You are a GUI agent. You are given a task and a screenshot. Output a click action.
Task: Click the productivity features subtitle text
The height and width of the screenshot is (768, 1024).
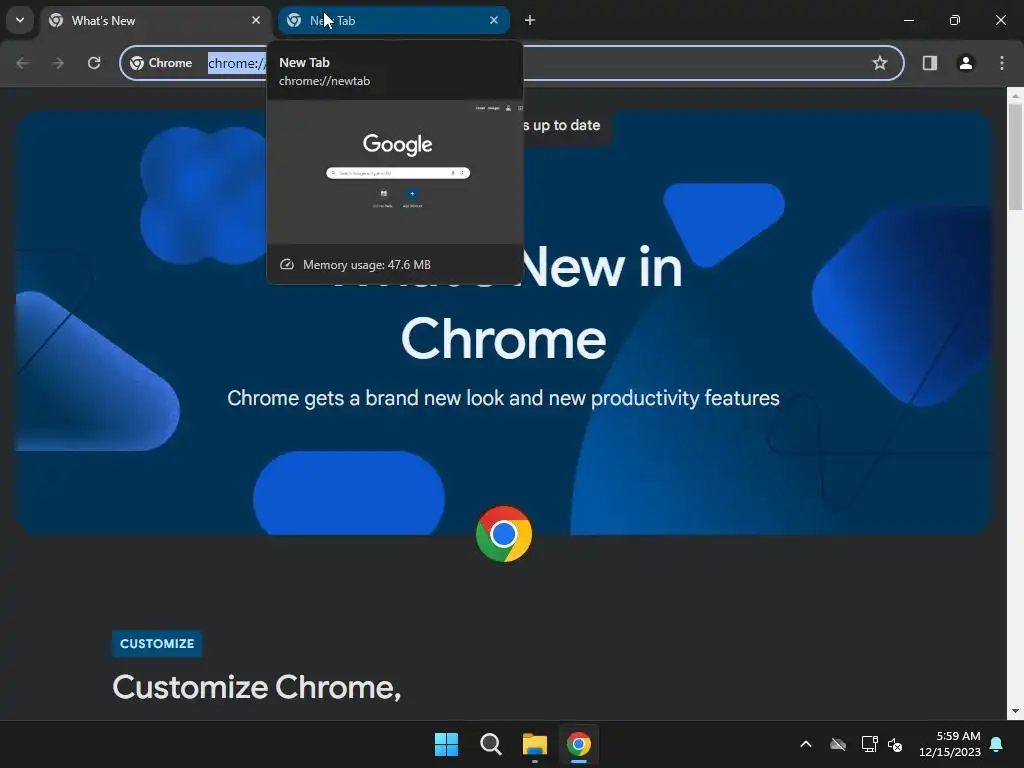pos(504,398)
